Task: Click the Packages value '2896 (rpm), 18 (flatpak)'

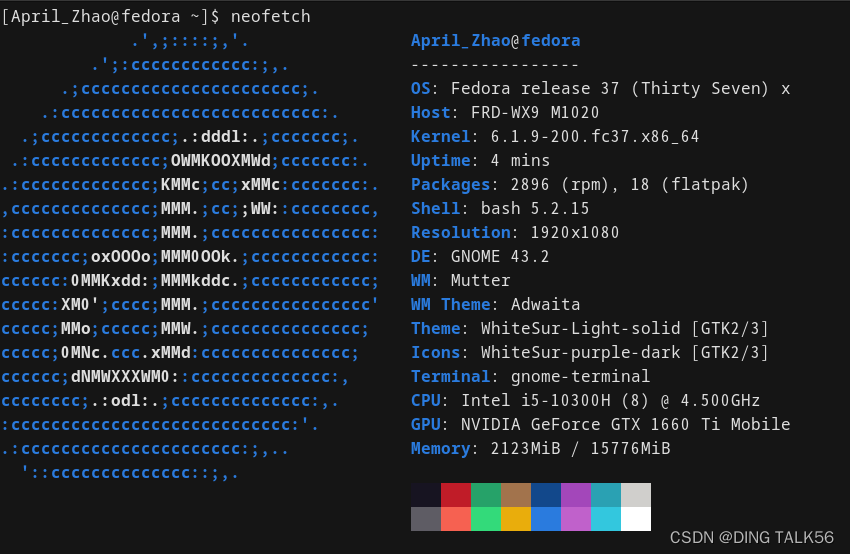Action: (x=629, y=185)
